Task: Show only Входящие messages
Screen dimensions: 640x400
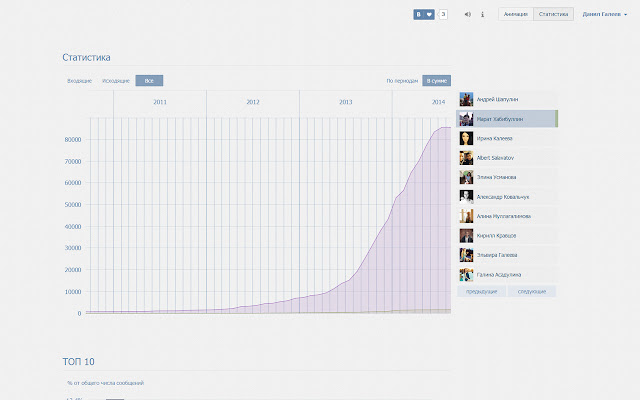Action: click(x=80, y=81)
